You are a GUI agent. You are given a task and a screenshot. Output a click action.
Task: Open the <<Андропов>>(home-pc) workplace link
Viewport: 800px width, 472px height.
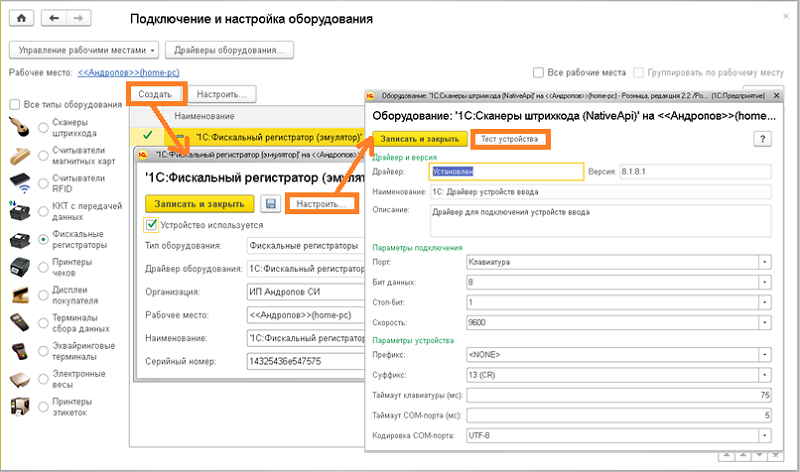(129, 72)
